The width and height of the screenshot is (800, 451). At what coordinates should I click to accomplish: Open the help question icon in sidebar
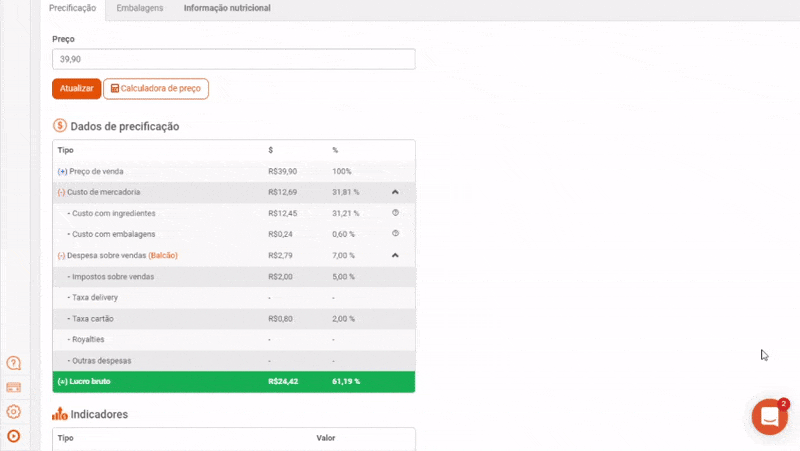point(14,363)
